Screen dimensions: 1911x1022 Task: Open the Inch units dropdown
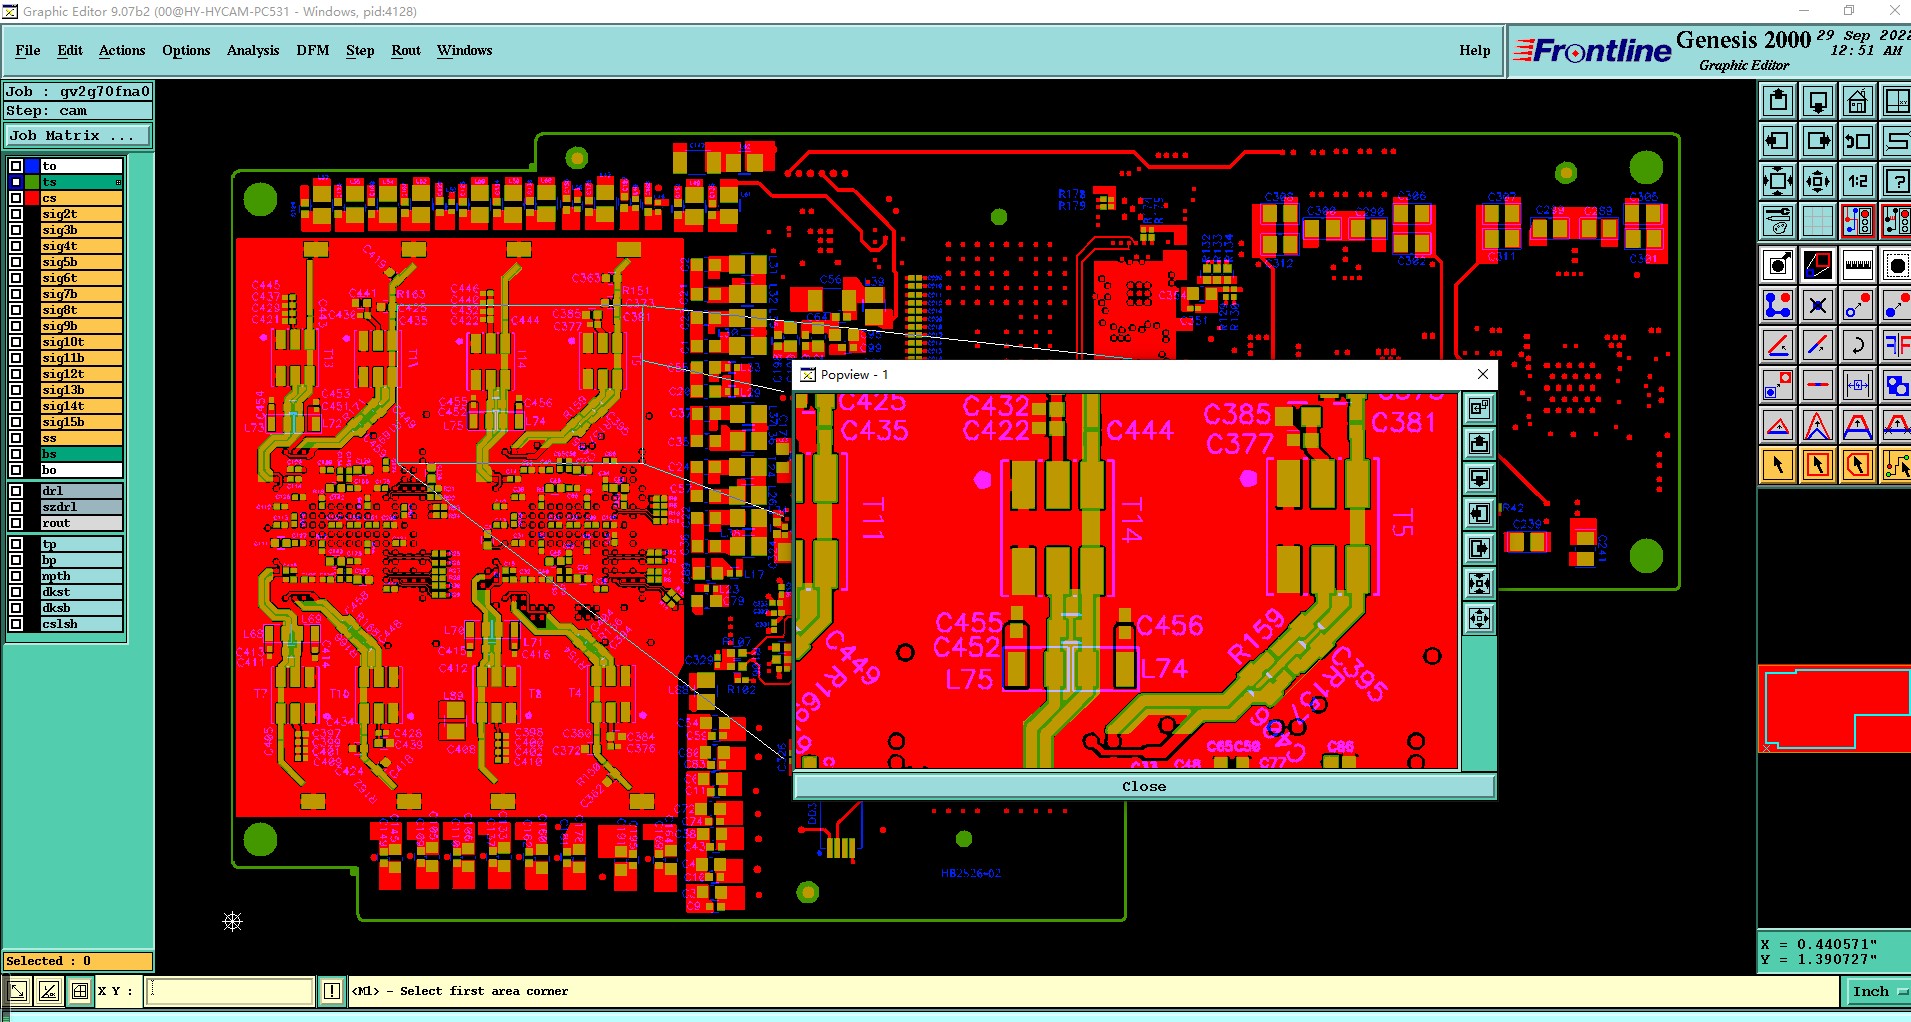(1877, 991)
